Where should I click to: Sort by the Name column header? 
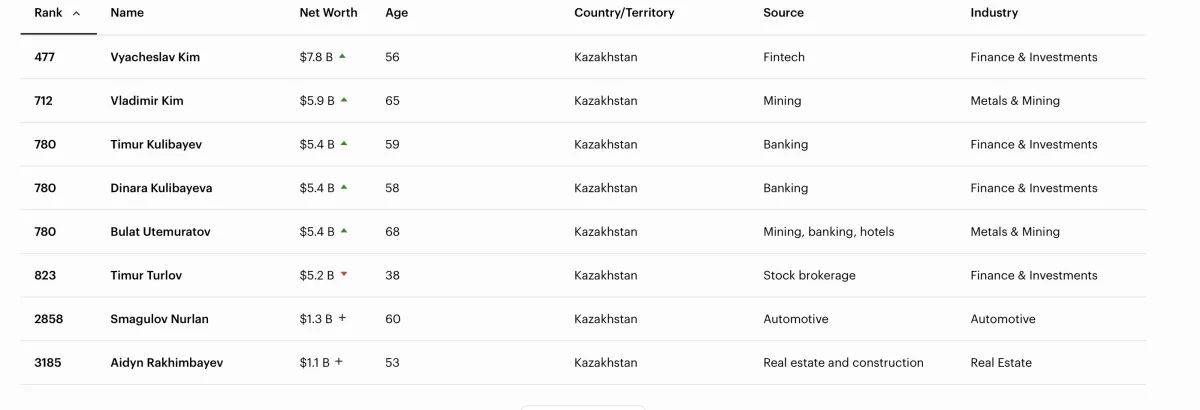click(127, 13)
